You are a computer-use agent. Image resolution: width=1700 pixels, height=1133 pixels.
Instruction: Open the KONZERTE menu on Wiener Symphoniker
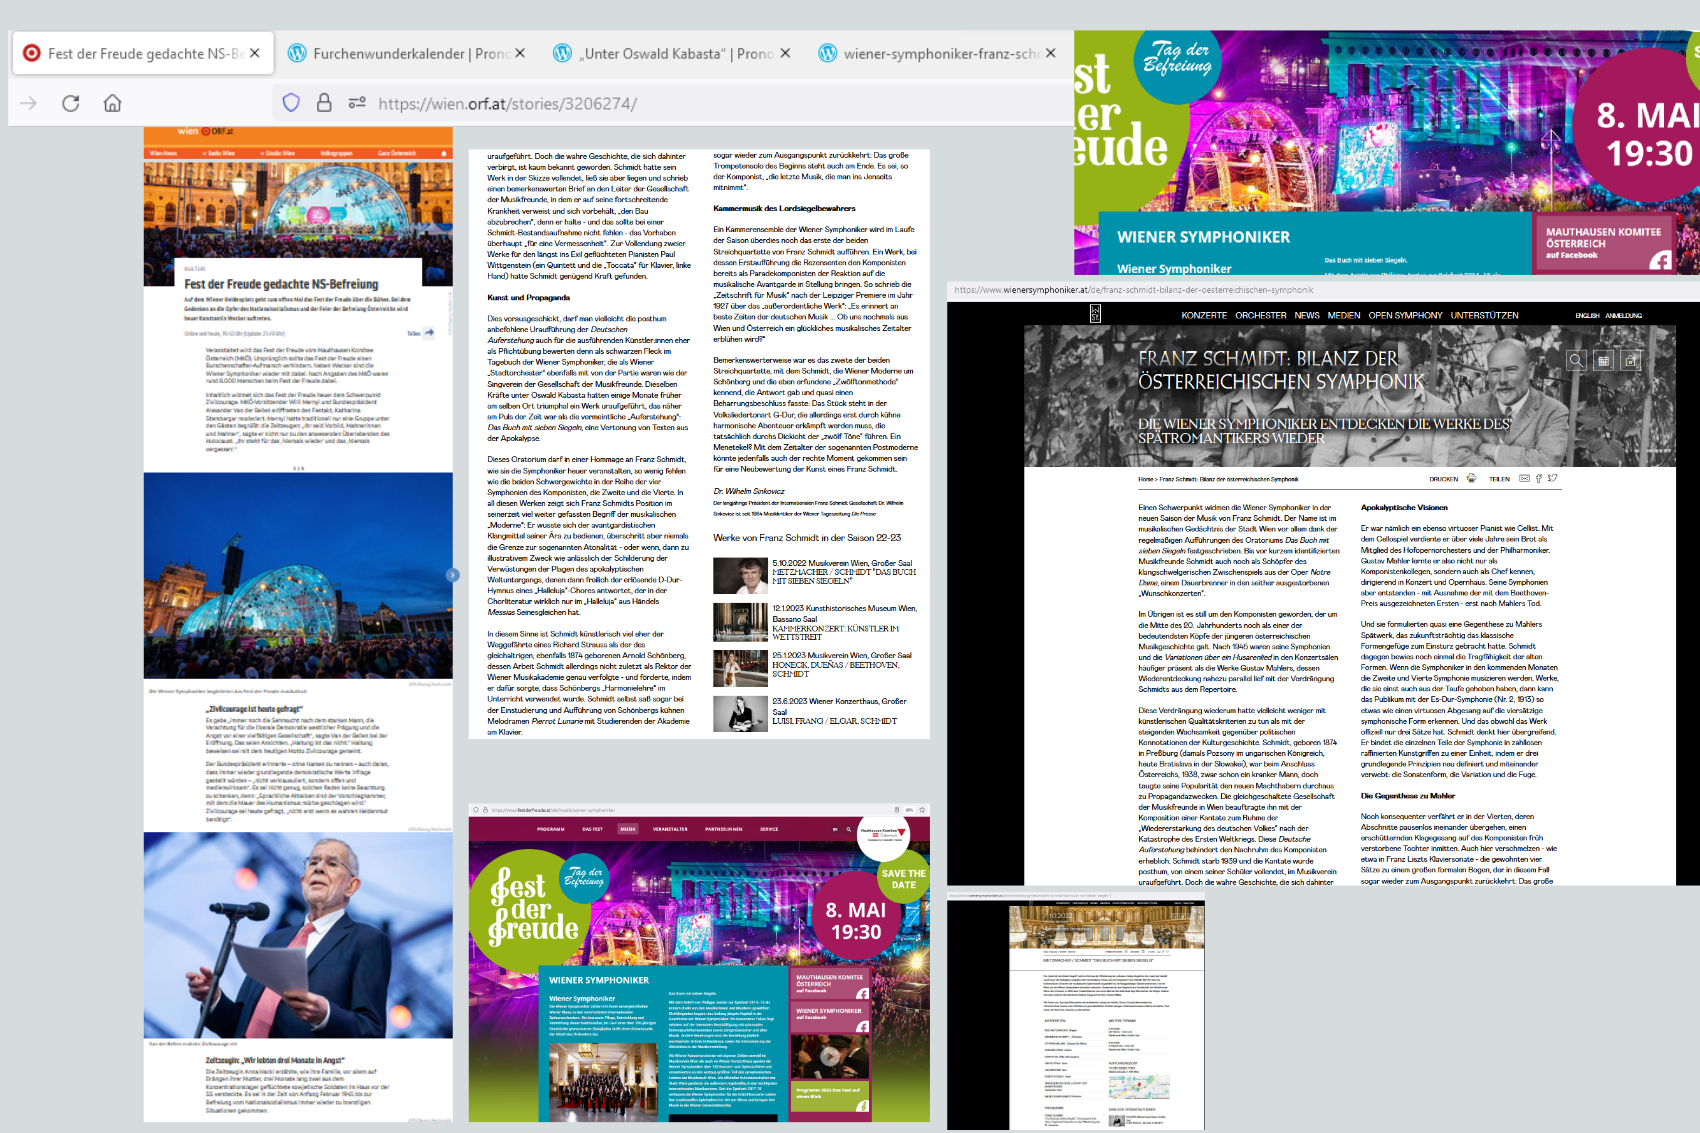click(1203, 315)
